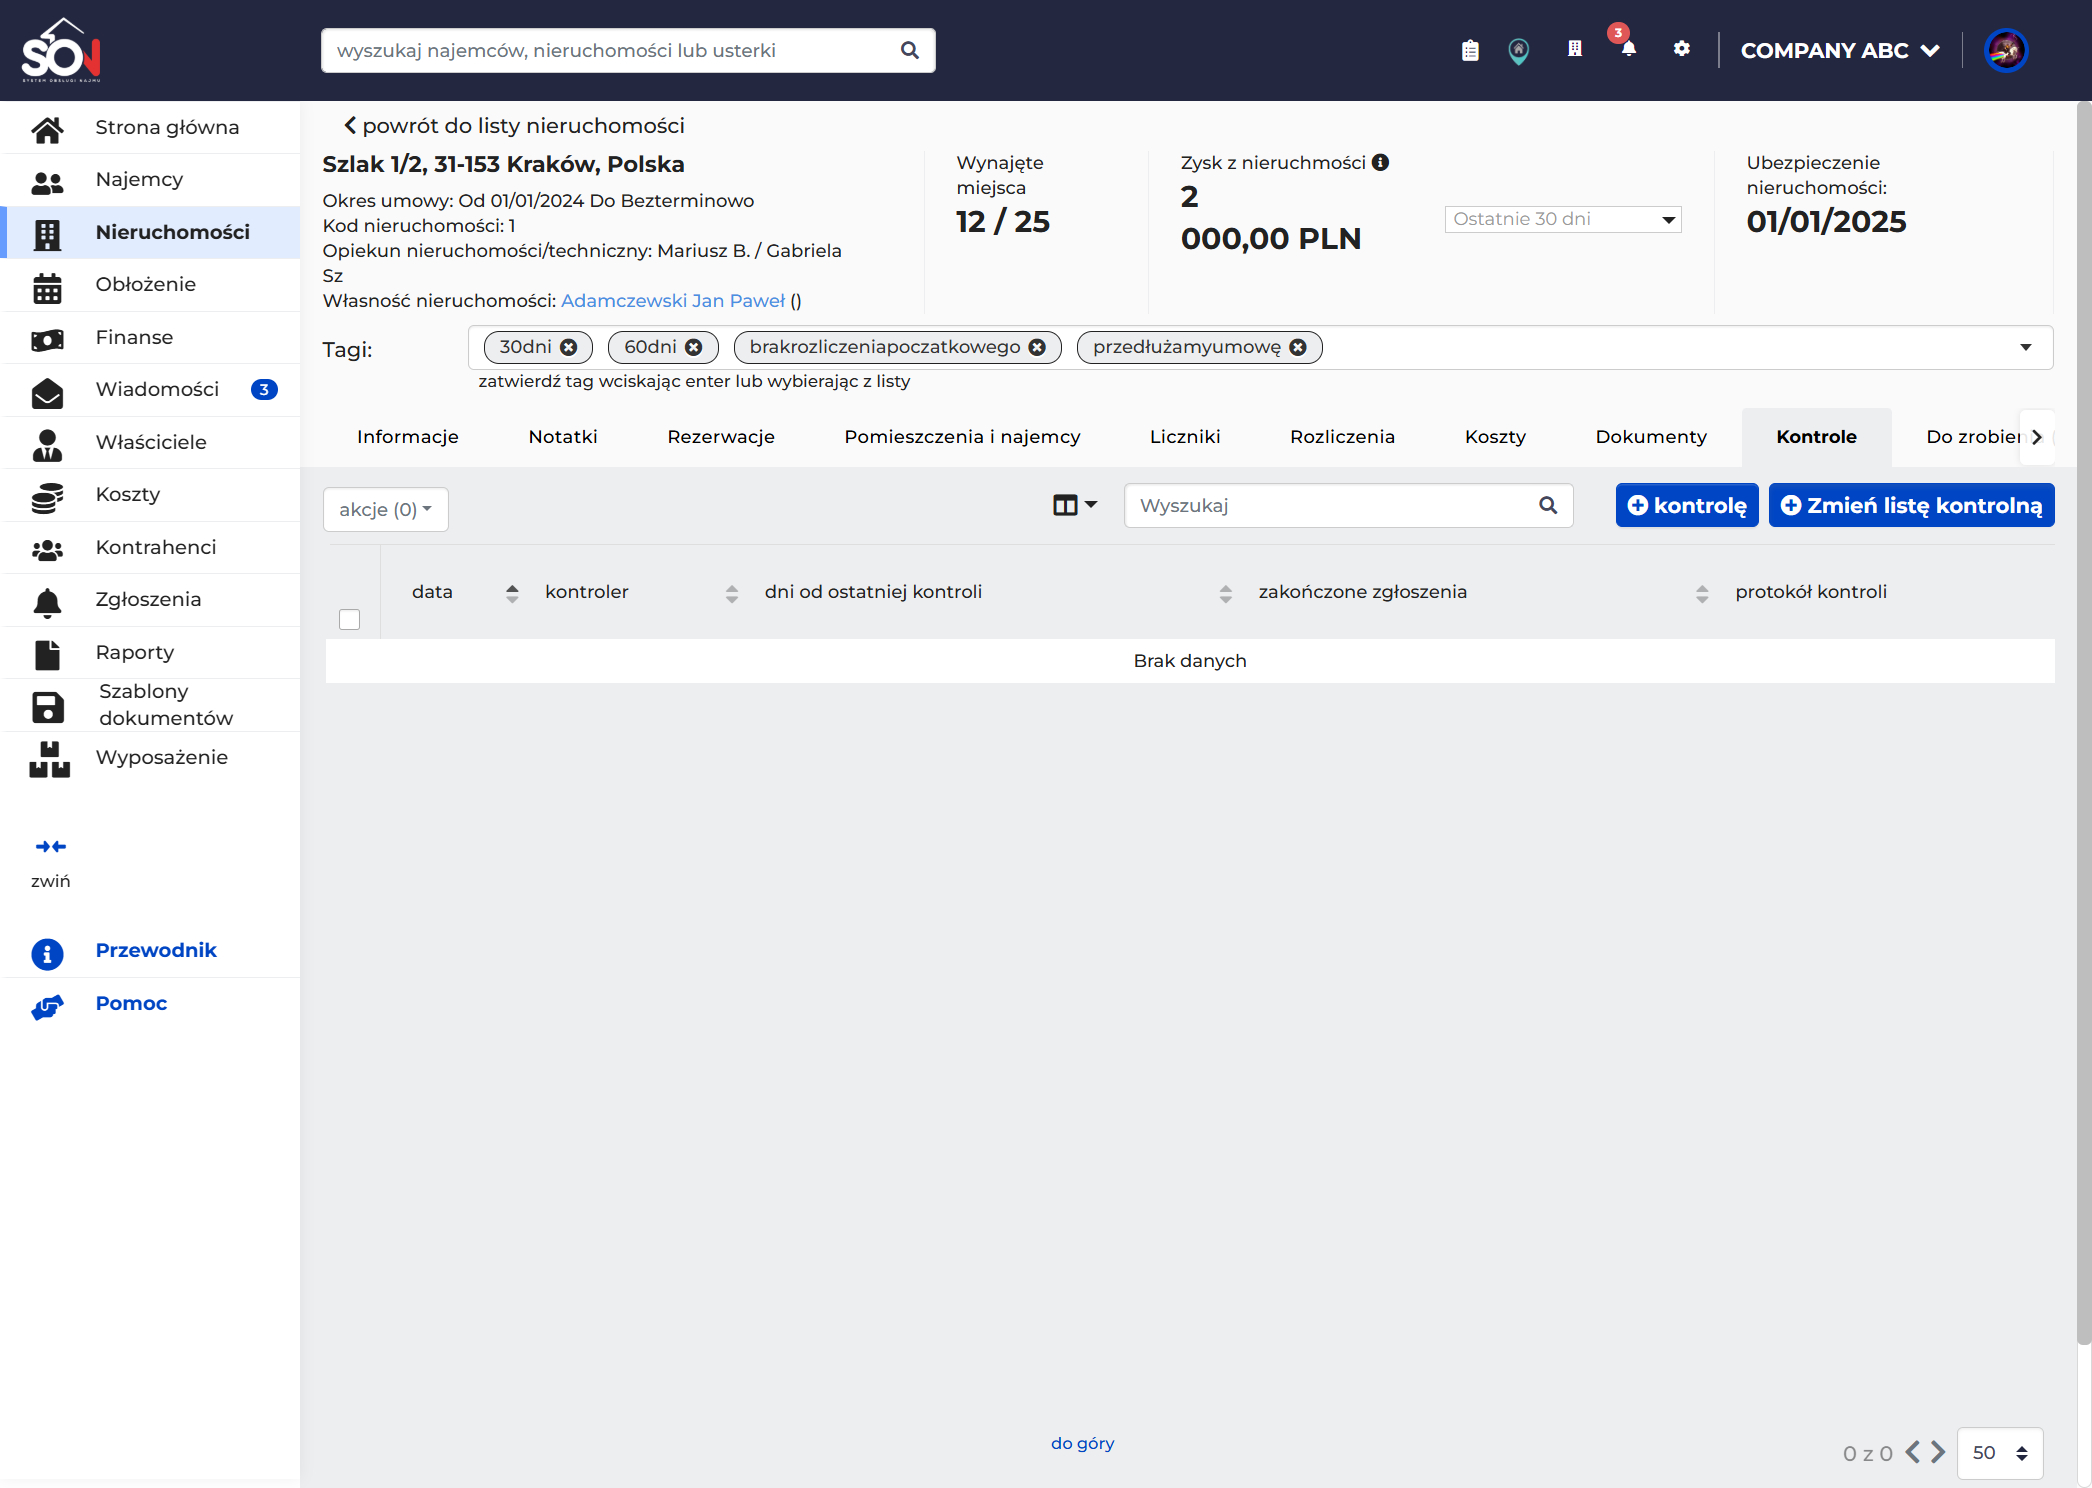Go to Strona główna home page
Screen dimensions: 2092x1488
pyautogui.click(x=150, y=127)
